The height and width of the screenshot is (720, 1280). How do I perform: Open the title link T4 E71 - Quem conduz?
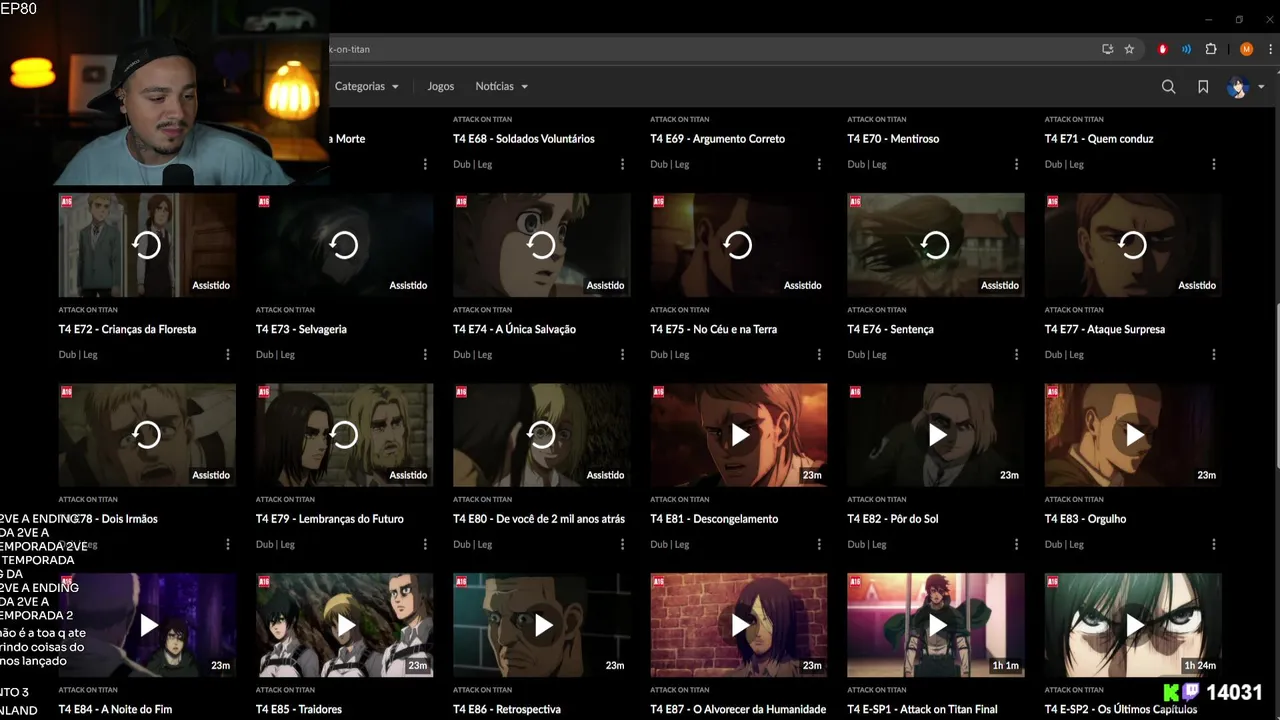click(1099, 139)
